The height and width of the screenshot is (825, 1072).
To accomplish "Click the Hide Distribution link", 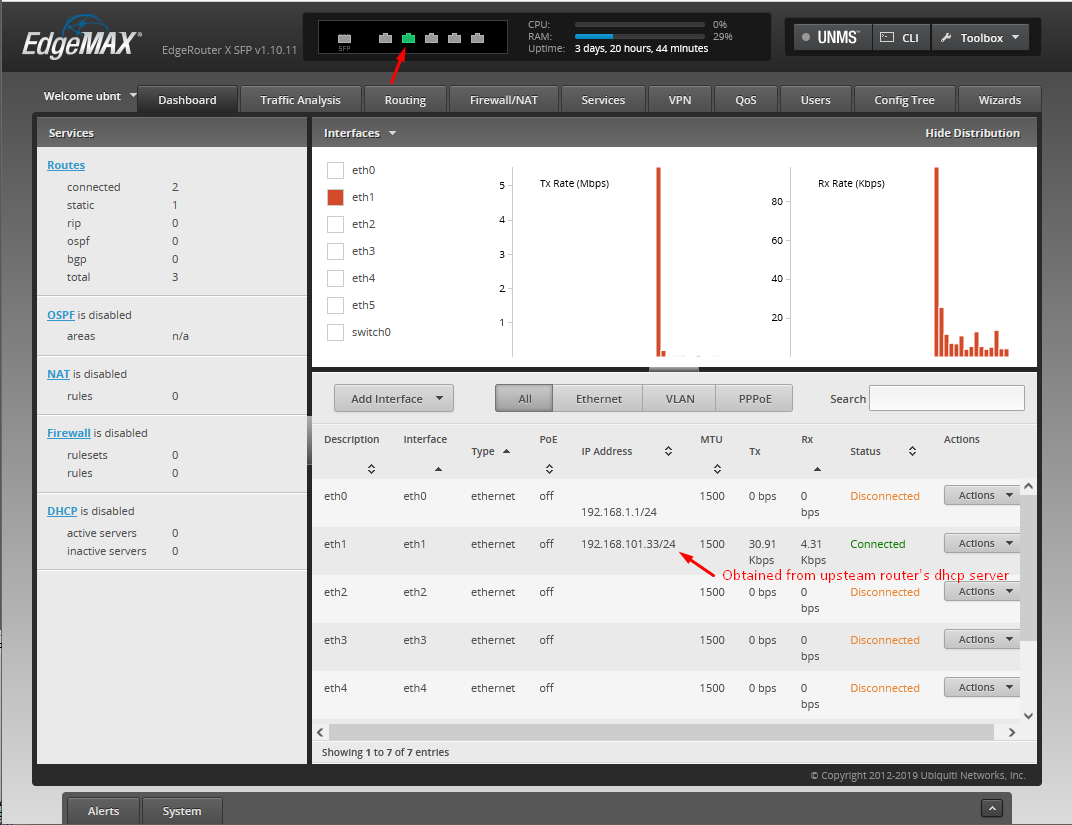I will 972,133.
